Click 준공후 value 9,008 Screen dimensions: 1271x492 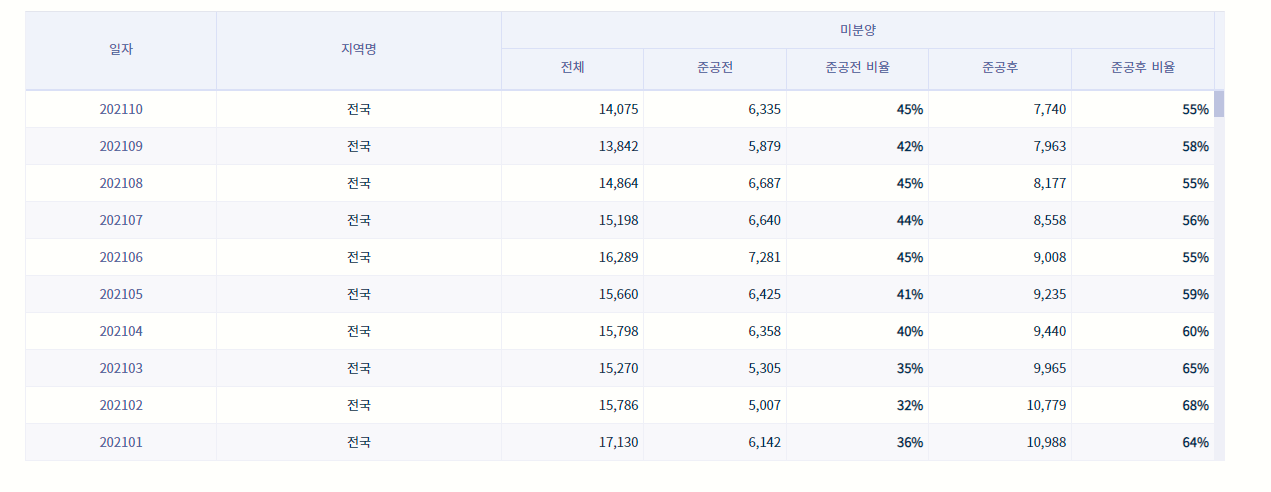coord(1050,257)
